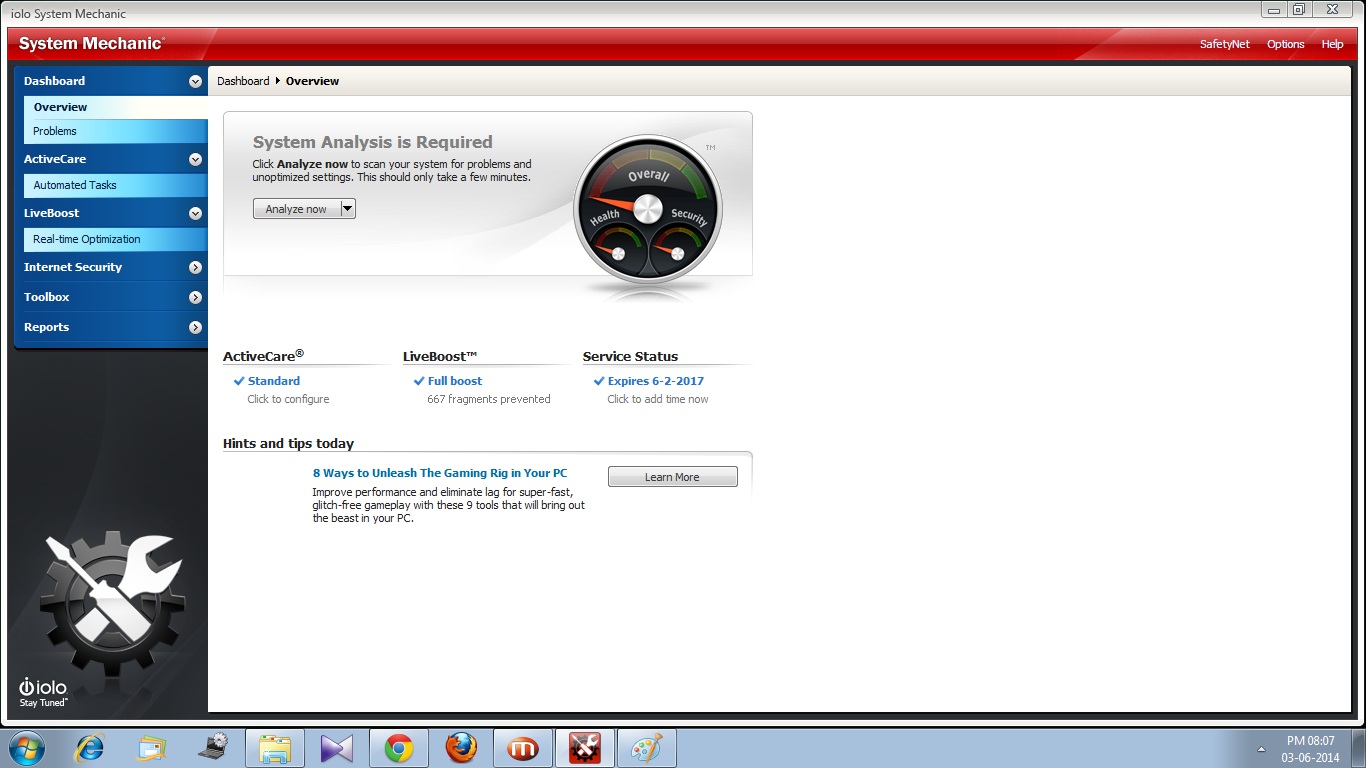The image size is (1366, 768).
Task: Open the Analyze now dropdown arrow
Action: [348, 209]
